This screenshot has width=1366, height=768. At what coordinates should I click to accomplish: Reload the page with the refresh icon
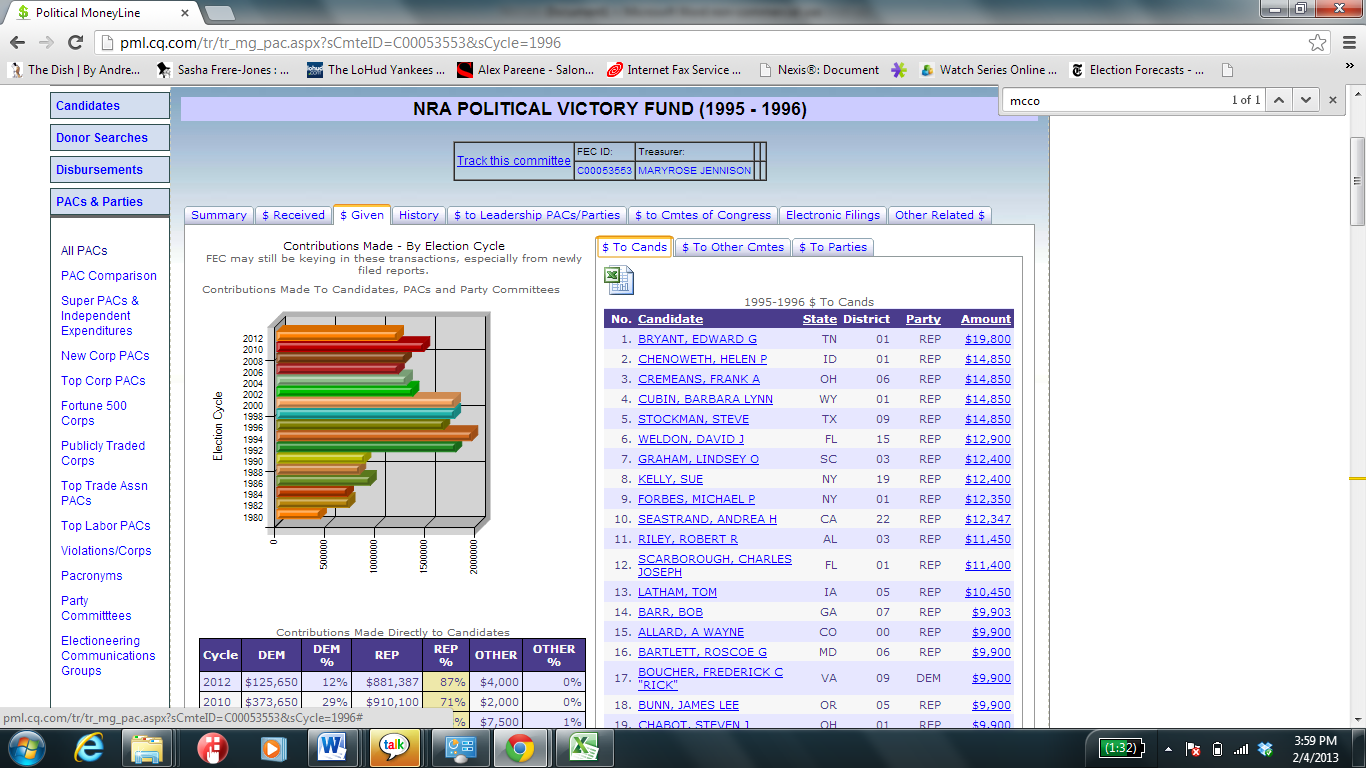pos(75,43)
